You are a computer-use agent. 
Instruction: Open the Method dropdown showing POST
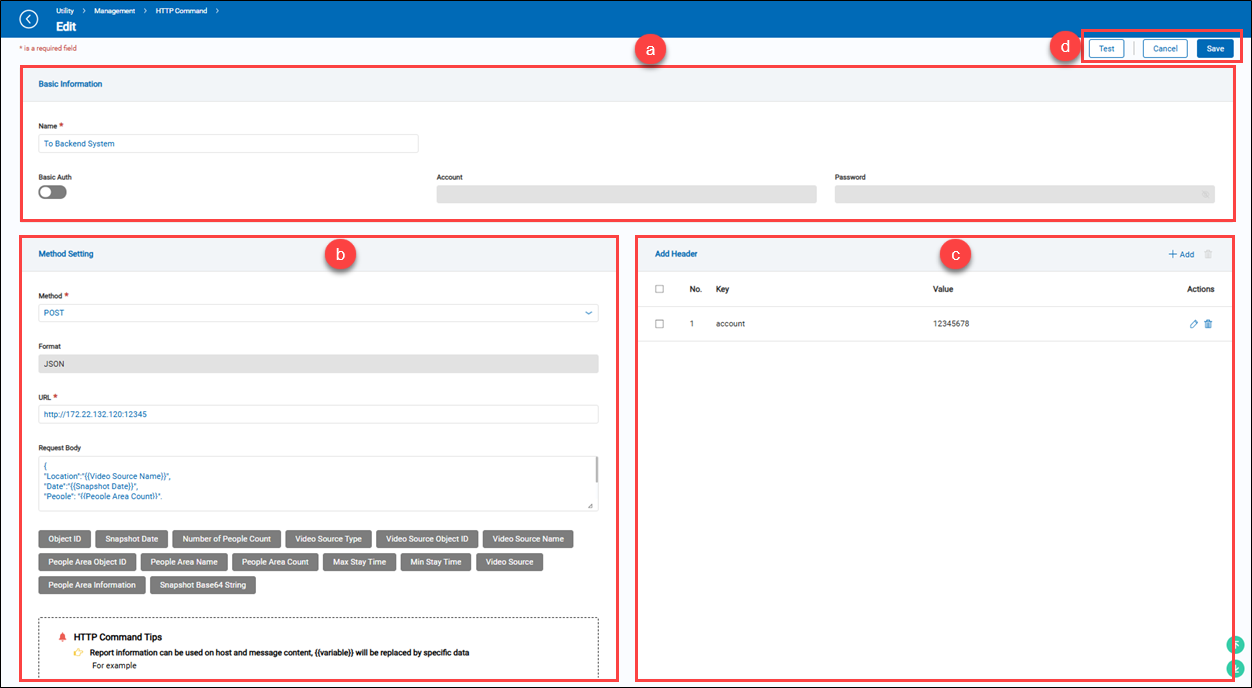pos(318,313)
